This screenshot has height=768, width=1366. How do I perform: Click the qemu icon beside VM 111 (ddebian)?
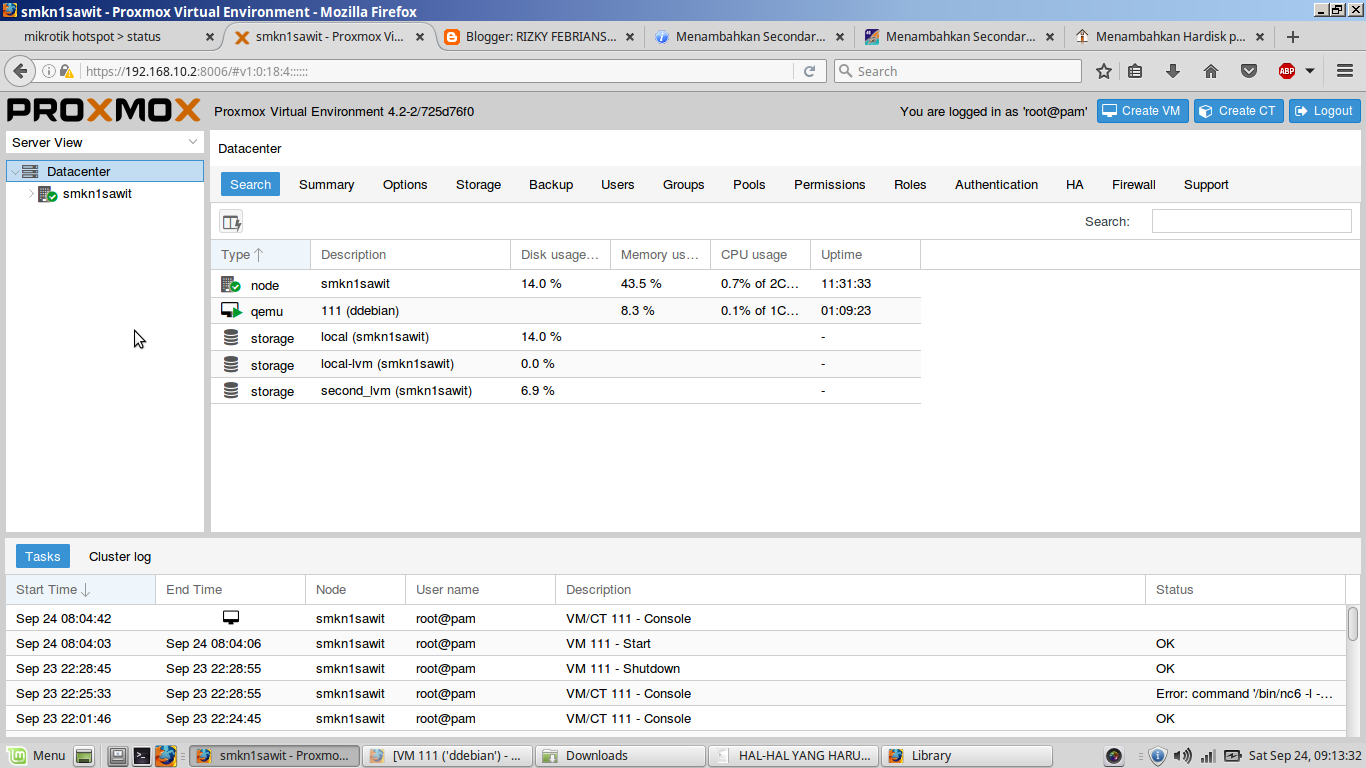pyautogui.click(x=232, y=310)
